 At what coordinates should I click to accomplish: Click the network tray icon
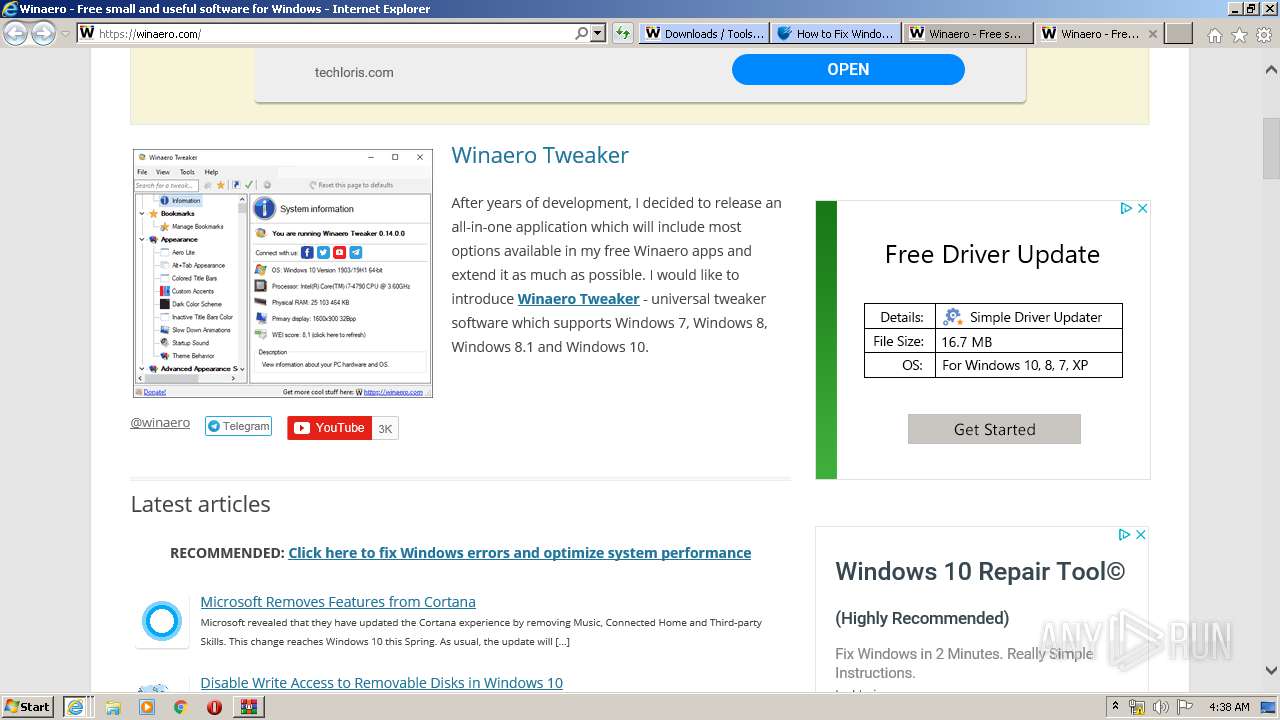(x=1137, y=707)
